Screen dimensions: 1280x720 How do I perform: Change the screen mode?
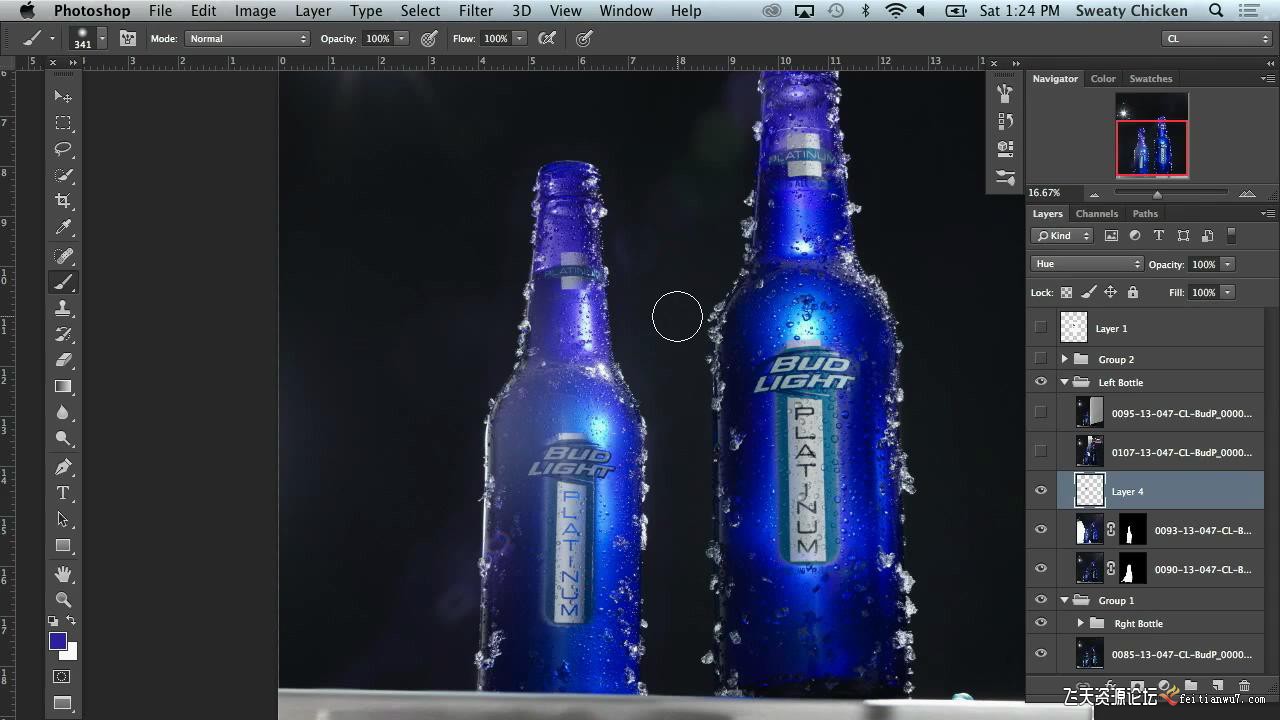[x=63, y=703]
